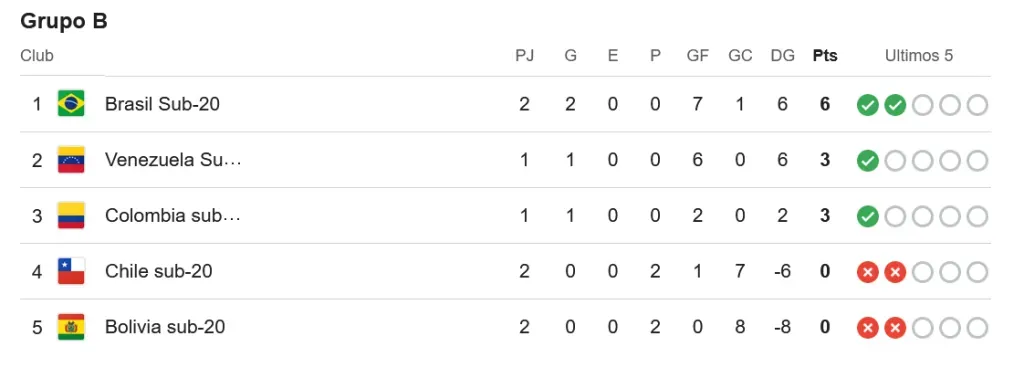Click Chile's first red loss icon
The image size is (1024, 378).
pyautogui.click(x=867, y=272)
